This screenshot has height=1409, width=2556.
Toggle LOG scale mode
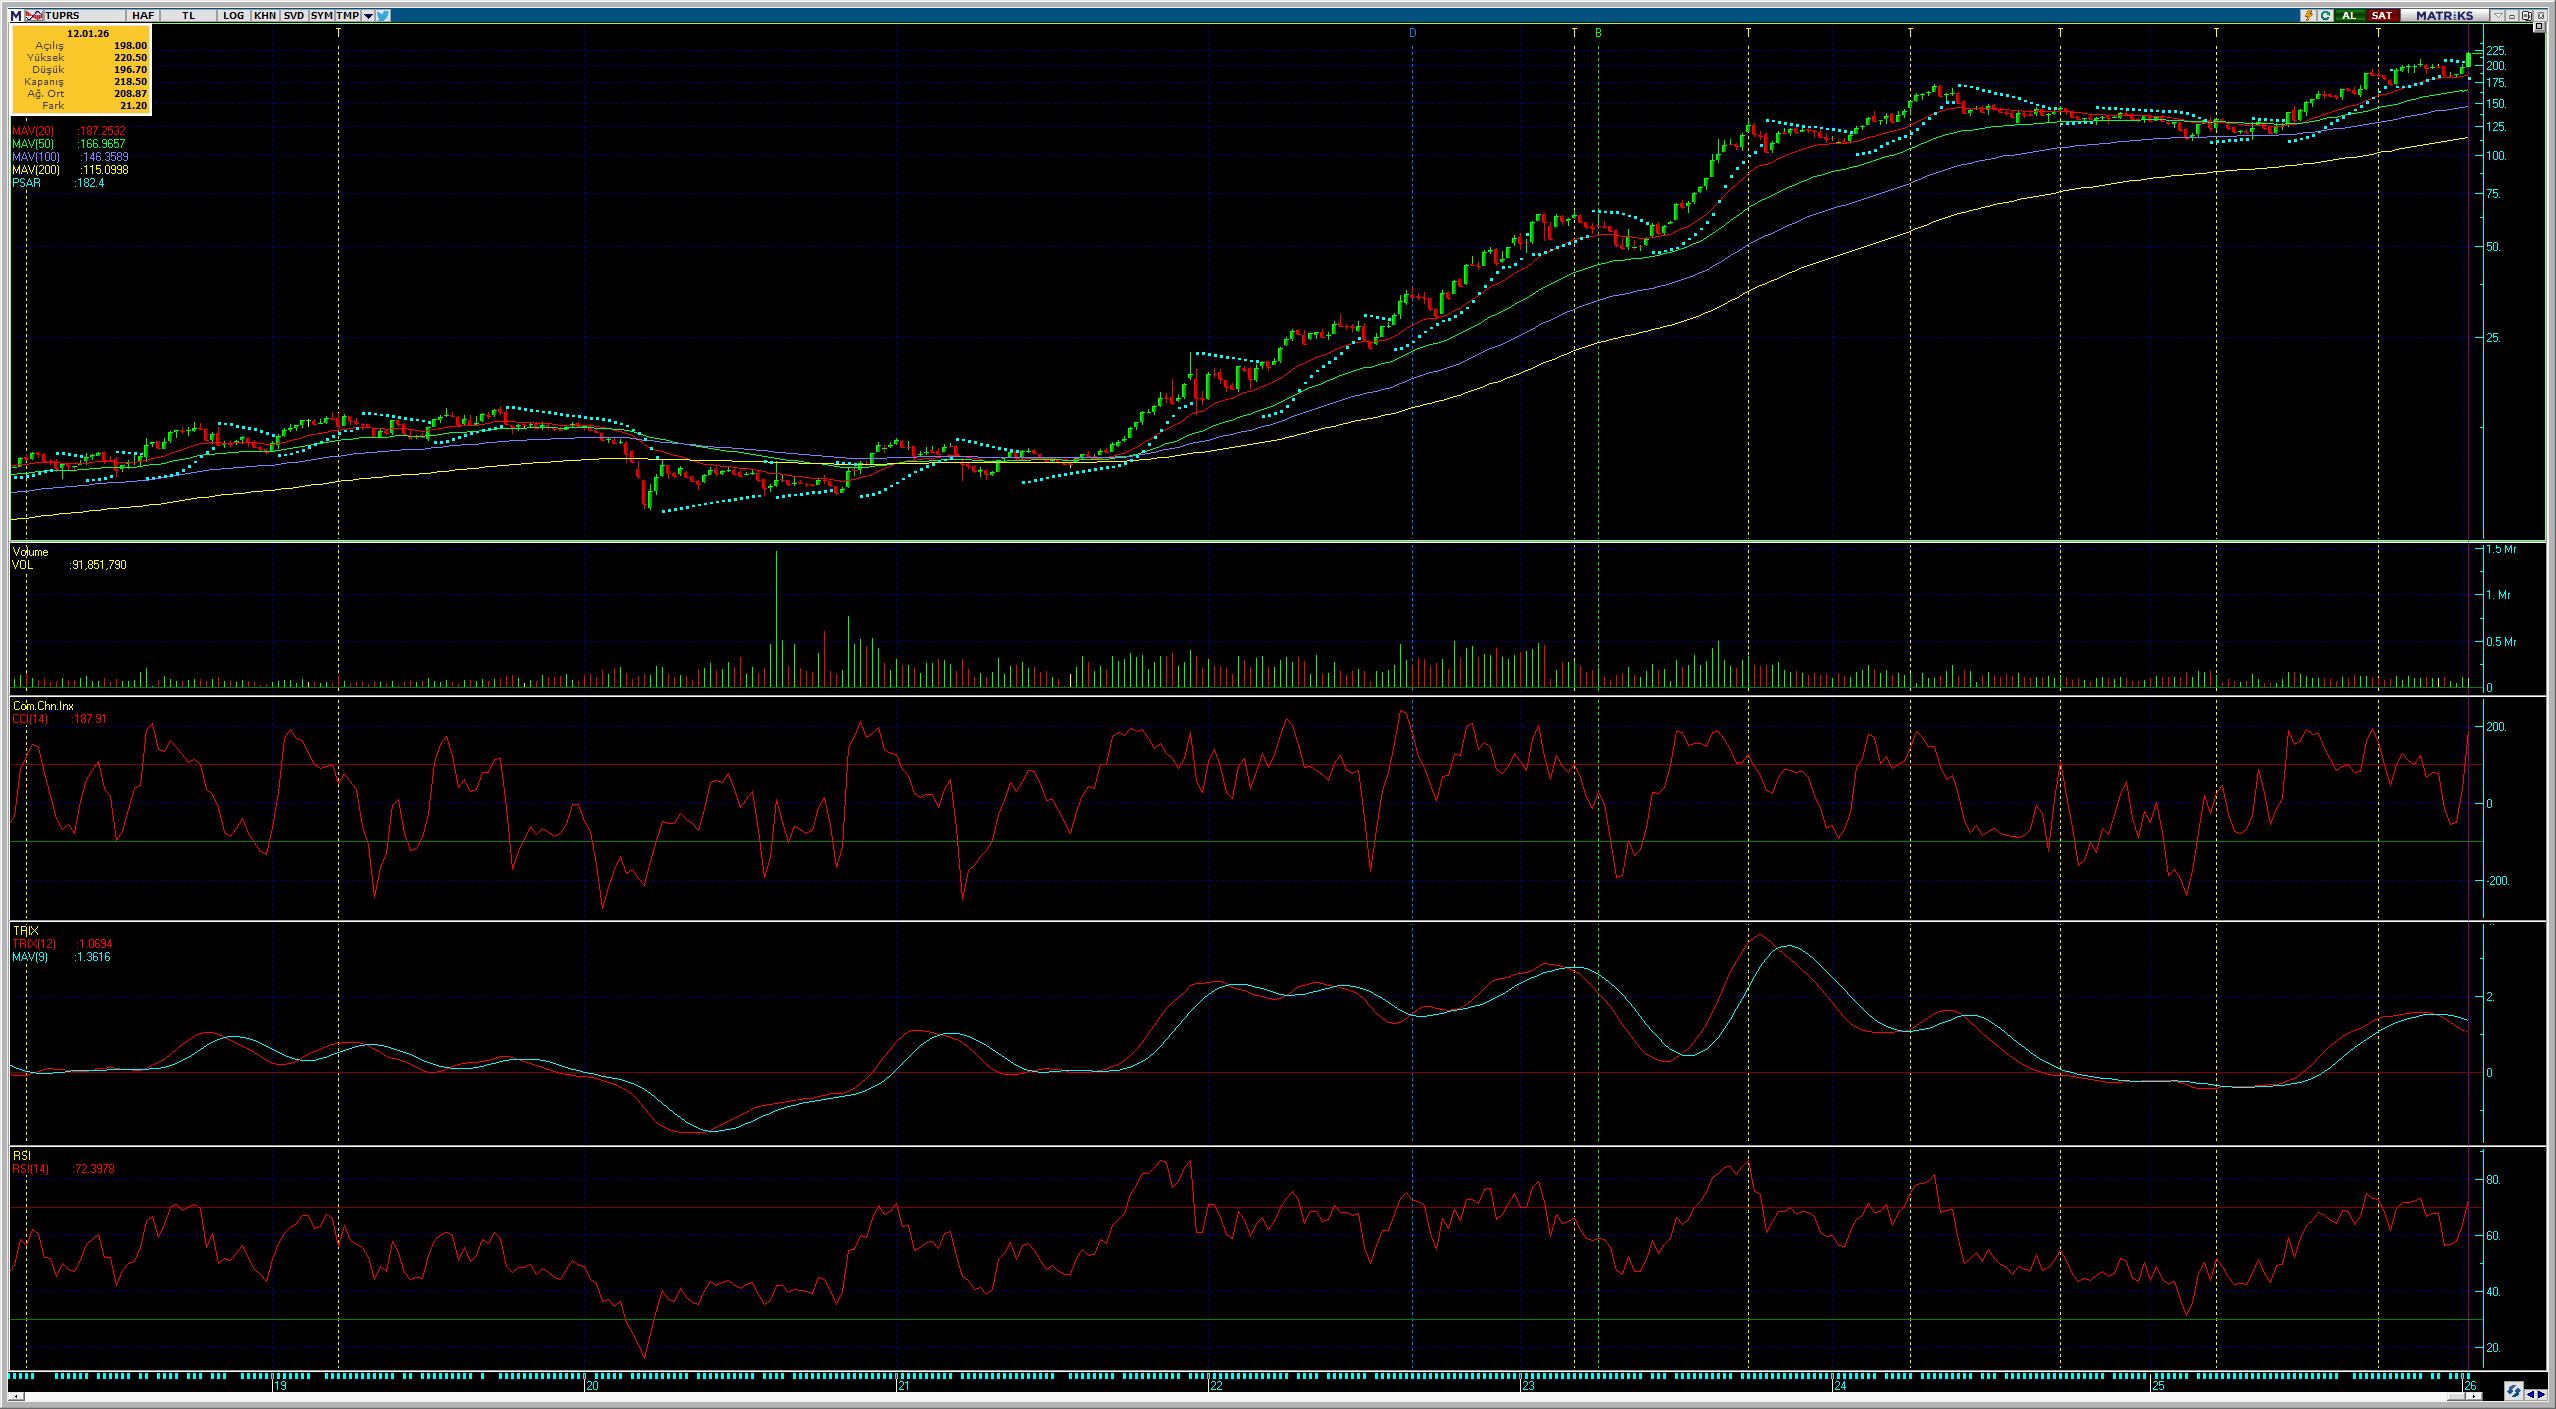233,15
